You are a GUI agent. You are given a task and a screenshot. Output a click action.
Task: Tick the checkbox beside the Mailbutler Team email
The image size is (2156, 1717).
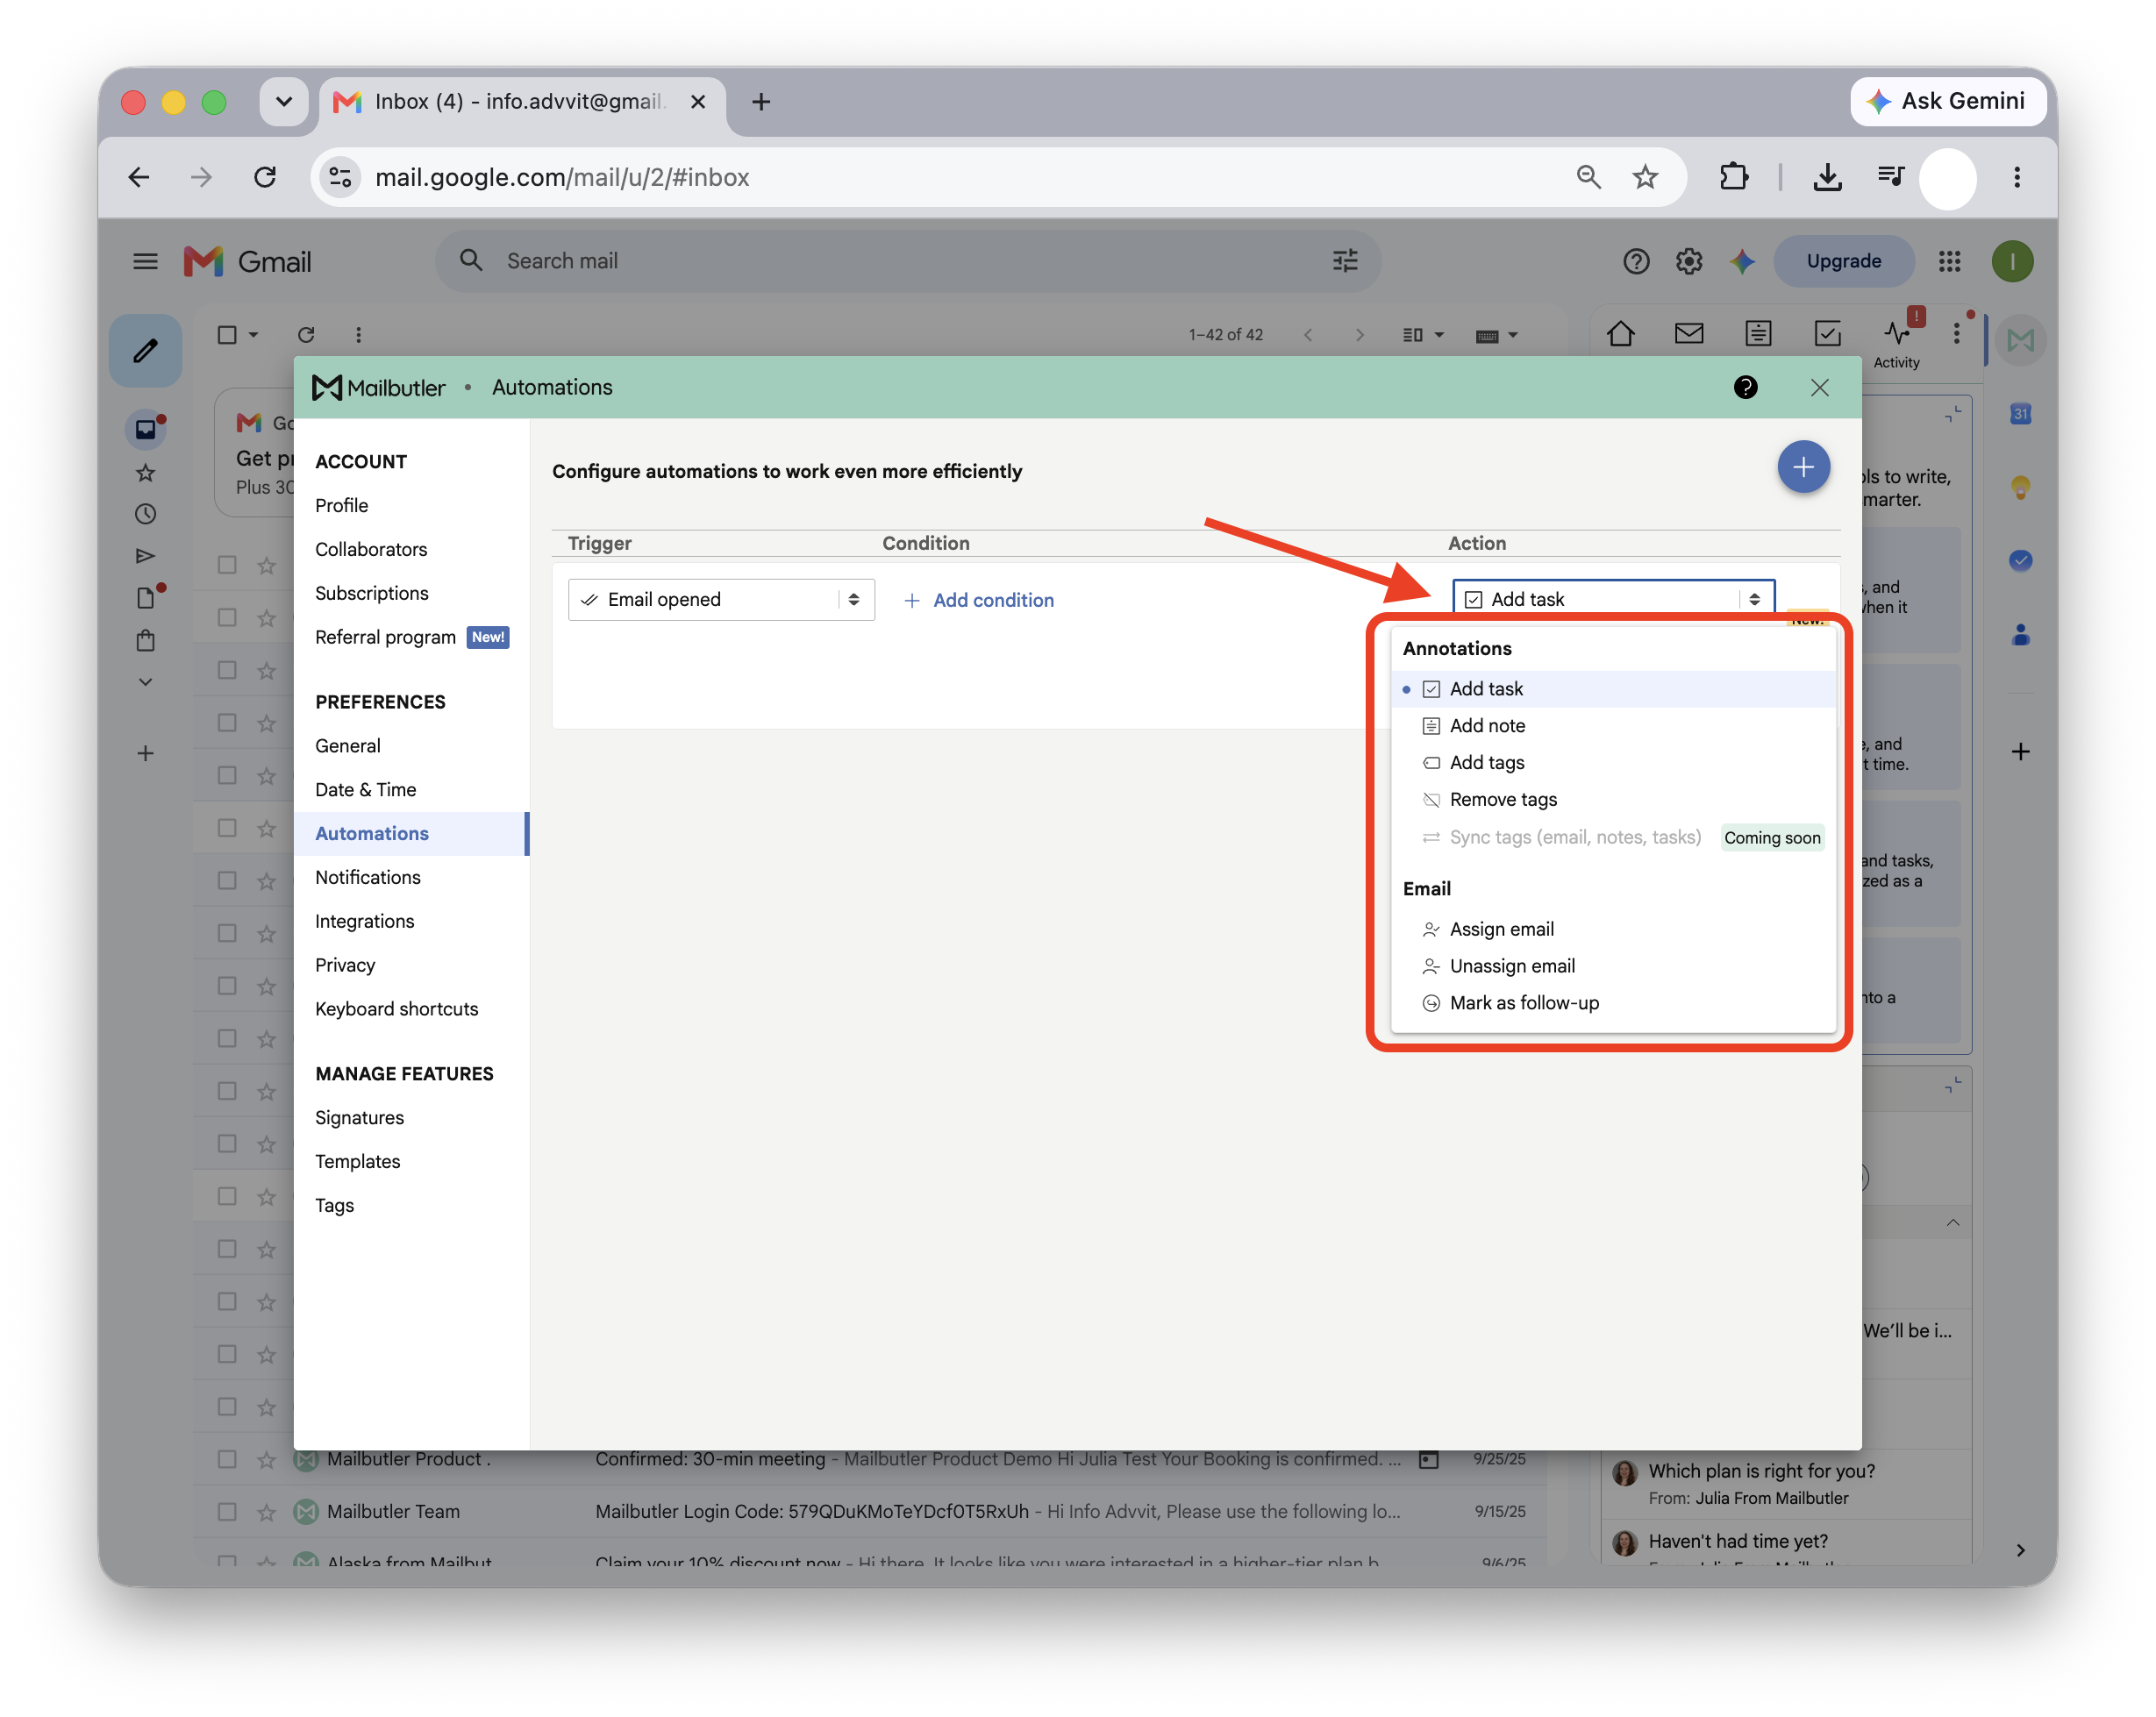227,1511
